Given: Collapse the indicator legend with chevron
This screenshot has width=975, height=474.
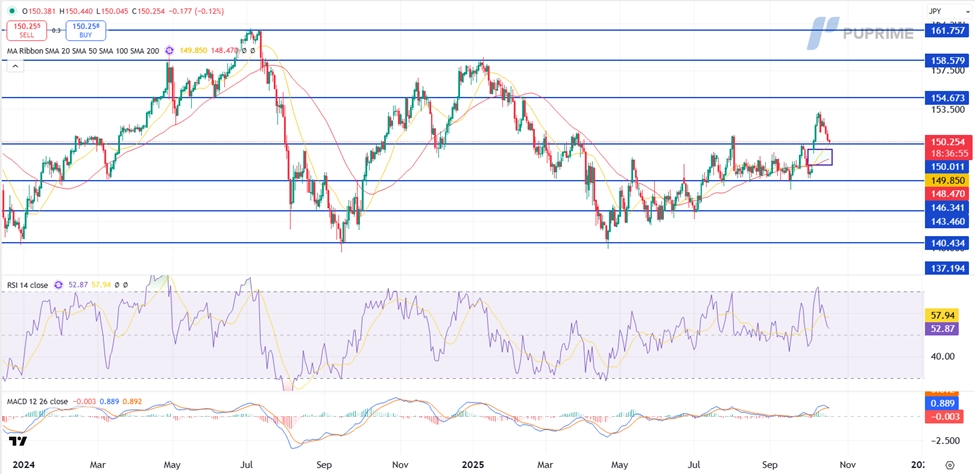Looking at the screenshot, I should [15, 67].
